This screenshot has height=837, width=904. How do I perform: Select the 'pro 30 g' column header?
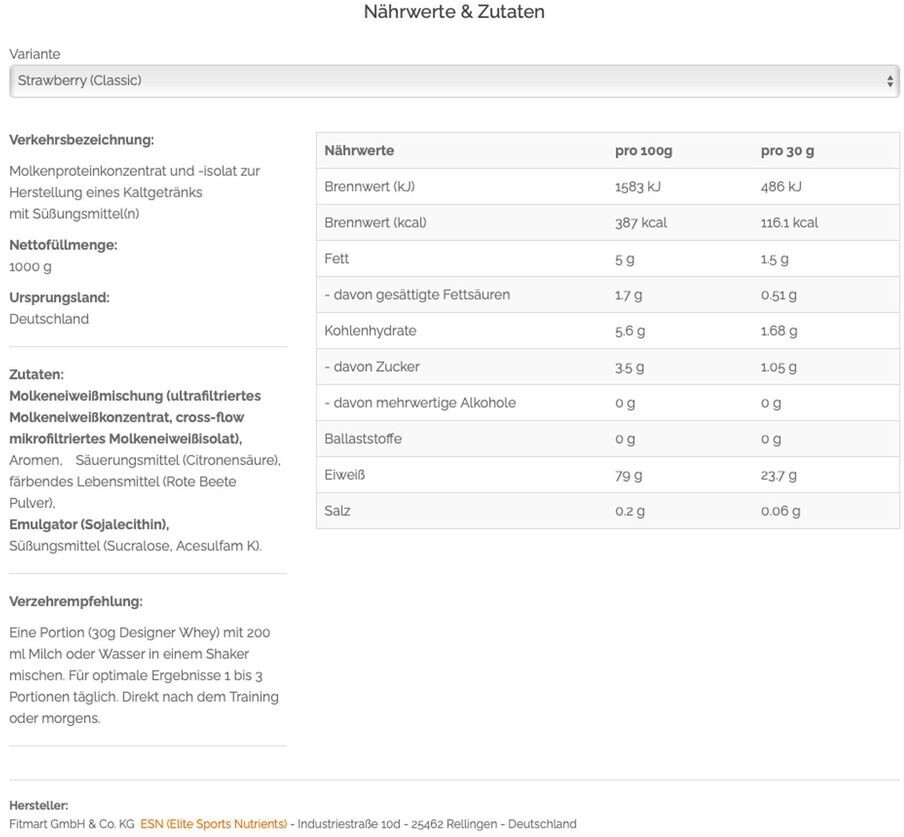click(x=787, y=151)
